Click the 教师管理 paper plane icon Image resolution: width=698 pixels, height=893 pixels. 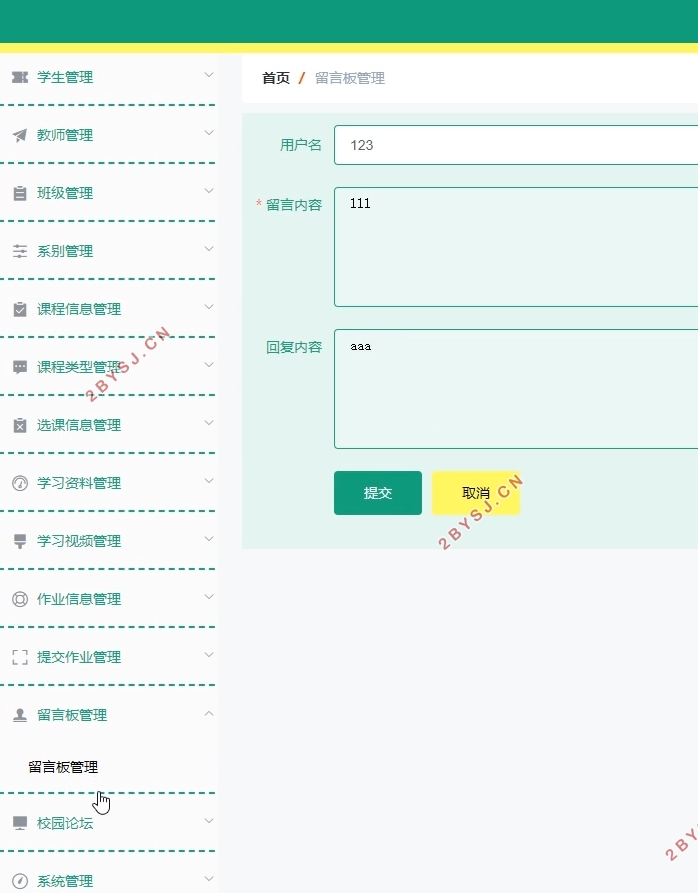click(x=20, y=136)
